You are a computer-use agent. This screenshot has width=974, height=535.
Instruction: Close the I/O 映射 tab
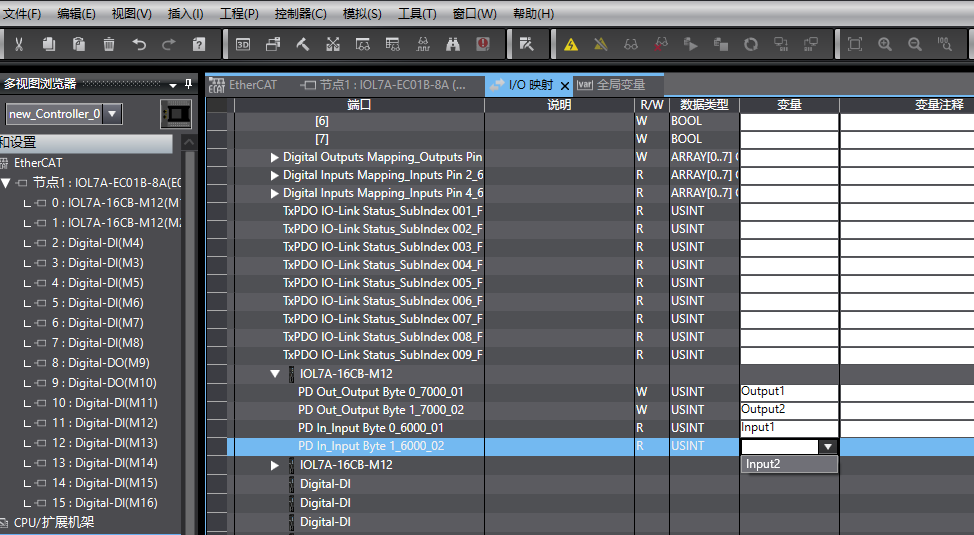565,86
